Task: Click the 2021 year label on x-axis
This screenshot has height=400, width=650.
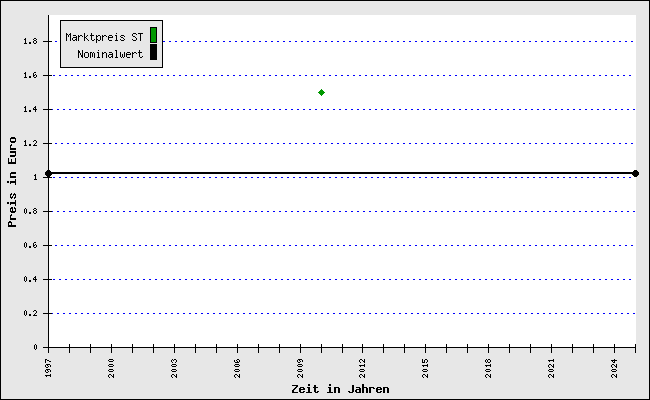Action: tap(551, 366)
